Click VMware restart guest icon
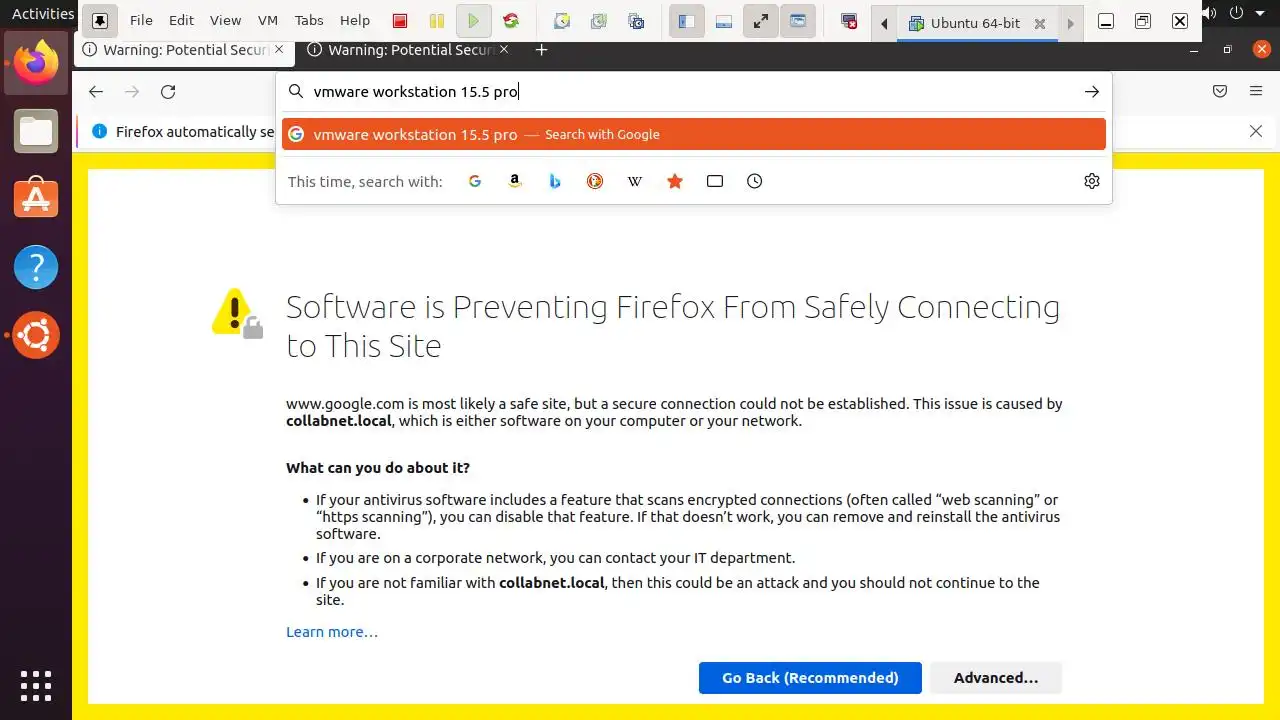Screen dimensions: 1280x720 tap(511, 21)
